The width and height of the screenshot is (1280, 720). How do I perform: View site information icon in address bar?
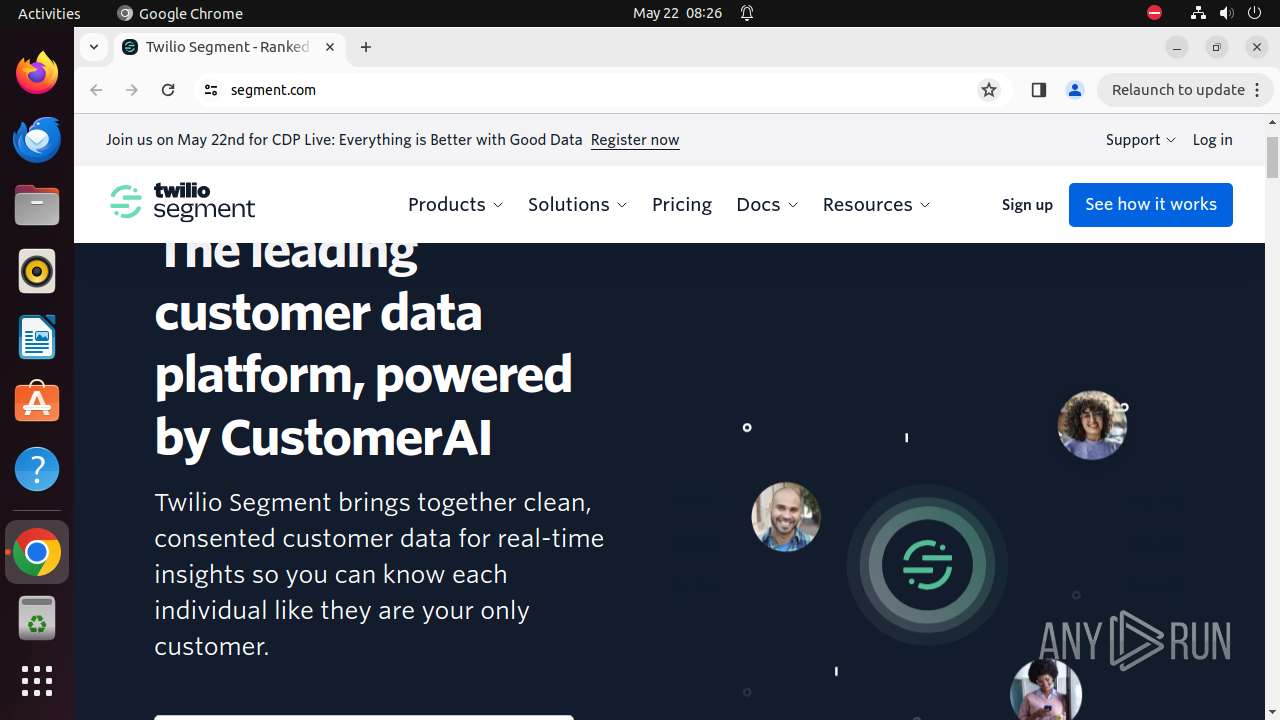click(210, 90)
